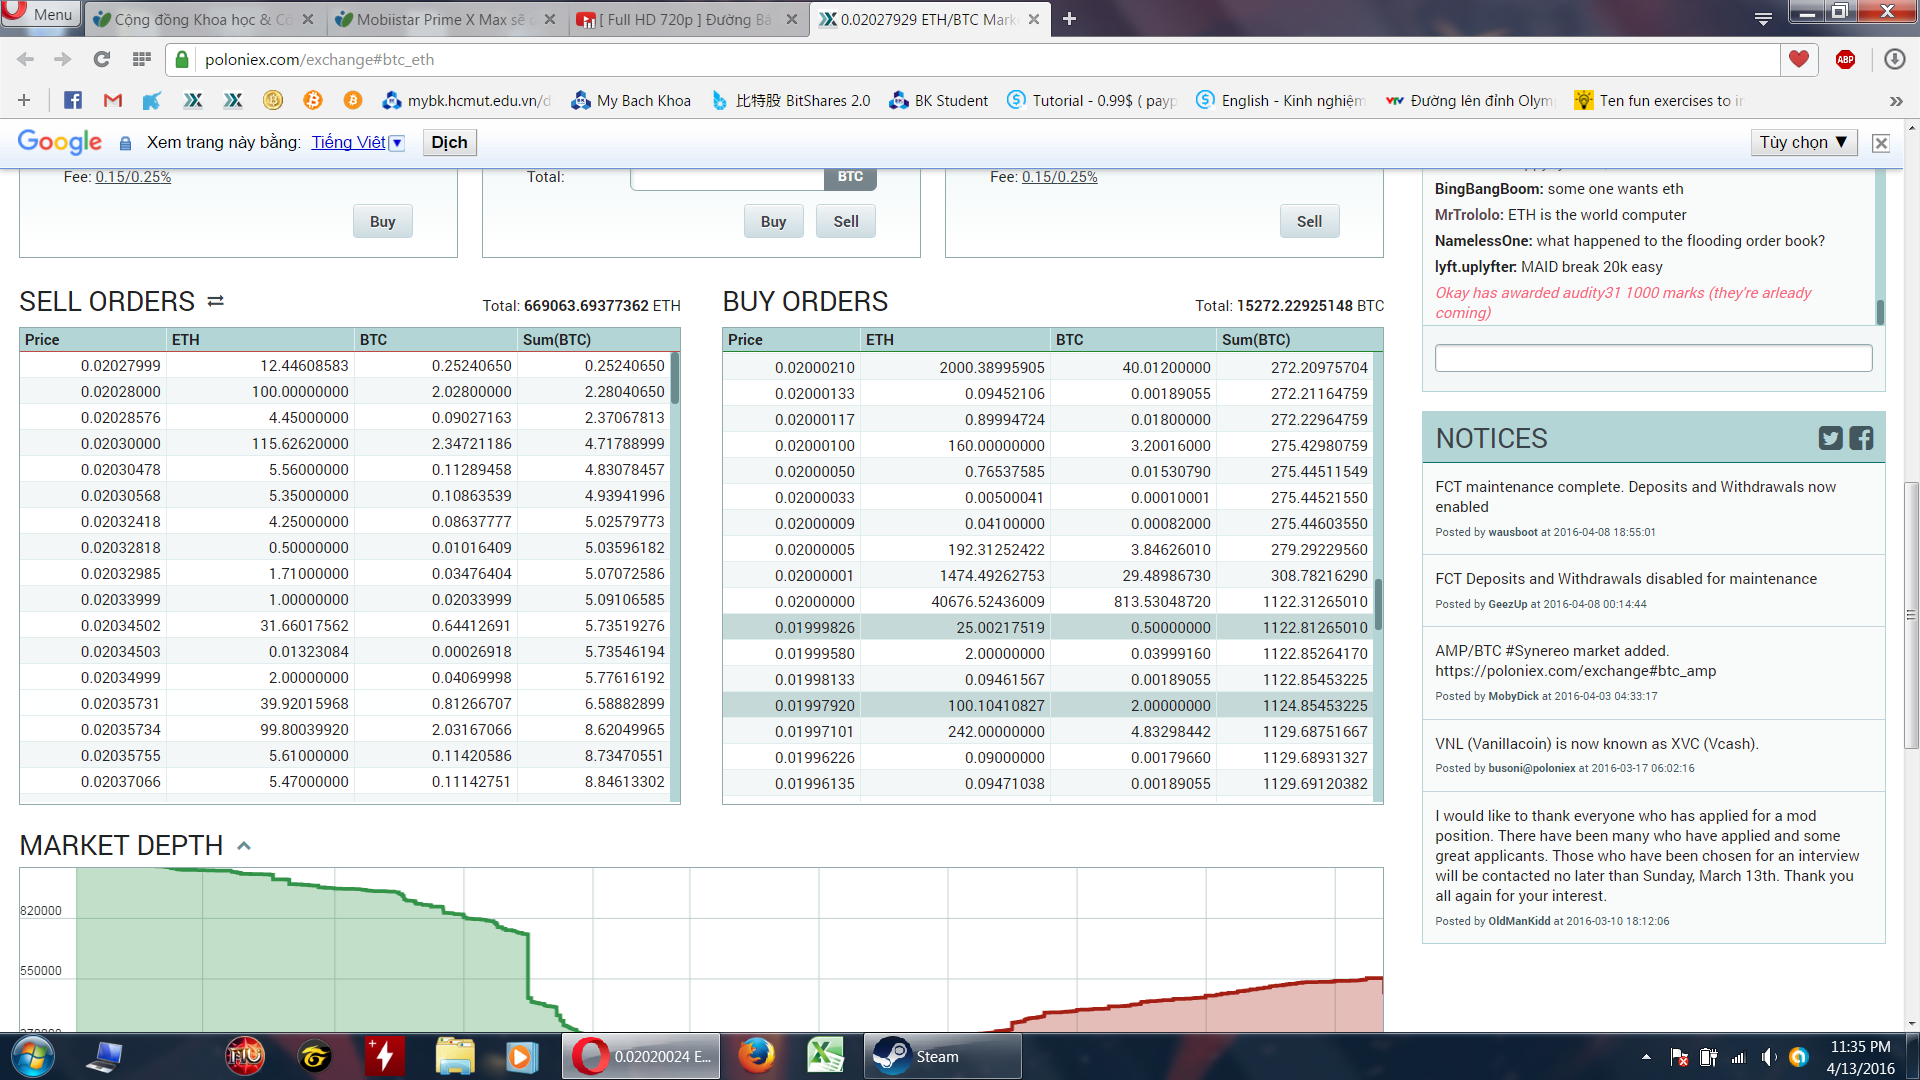Open the Opera Menu
This screenshot has height=1080, width=1920.
pyautogui.click(x=40, y=14)
